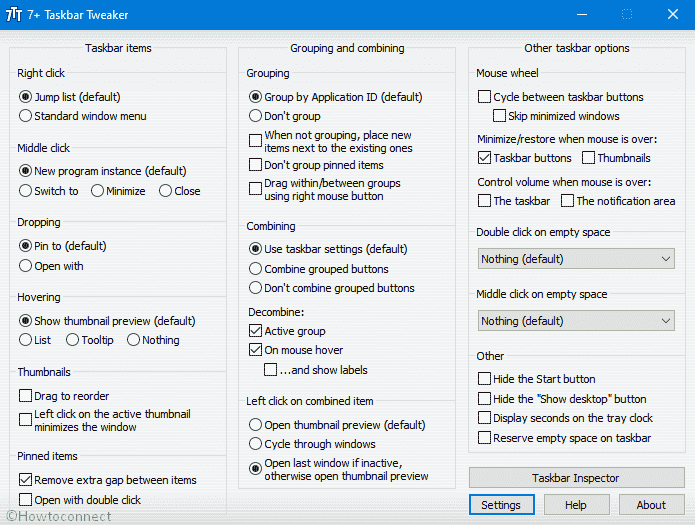The height and width of the screenshot is (525, 695).
Task: Choose Don't combine grouped buttons
Action: (x=255, y=288)
